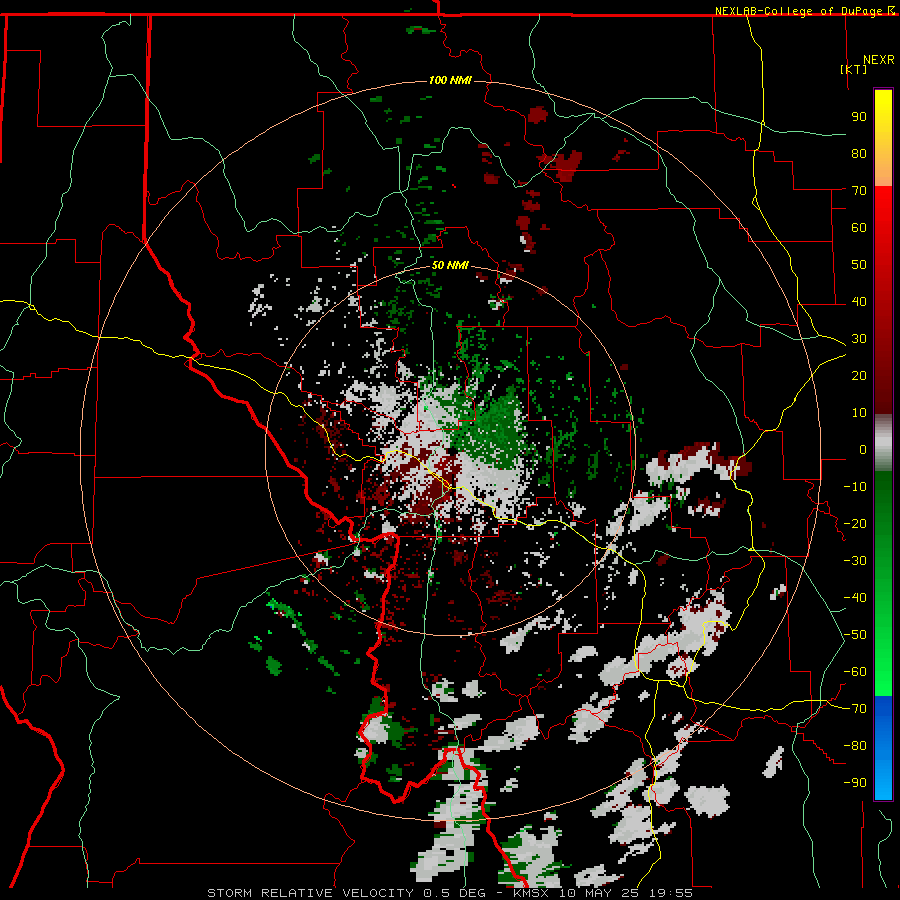Click the -30 value on velocity scale

[x=855, y=561]
